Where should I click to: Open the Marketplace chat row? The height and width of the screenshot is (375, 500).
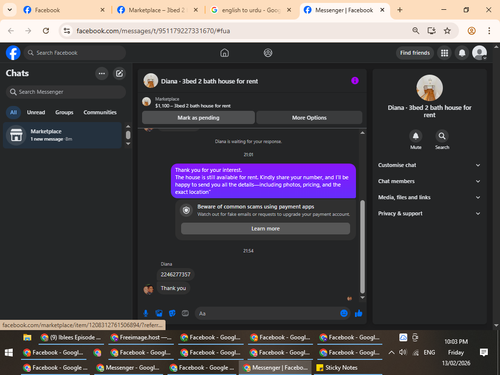click(62, 135)
